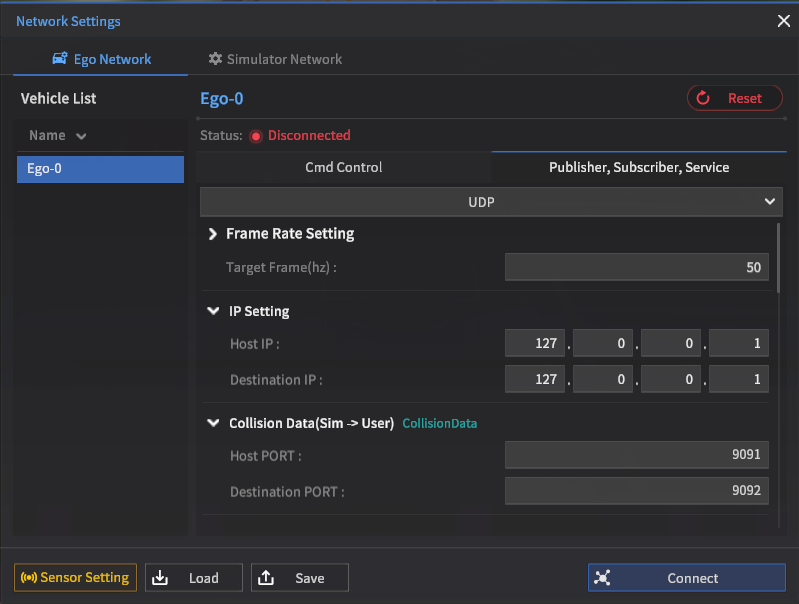This screenshot has width=799, height=604.
Task: Sort vehicle list by Name column
Action: pos(58,136)
